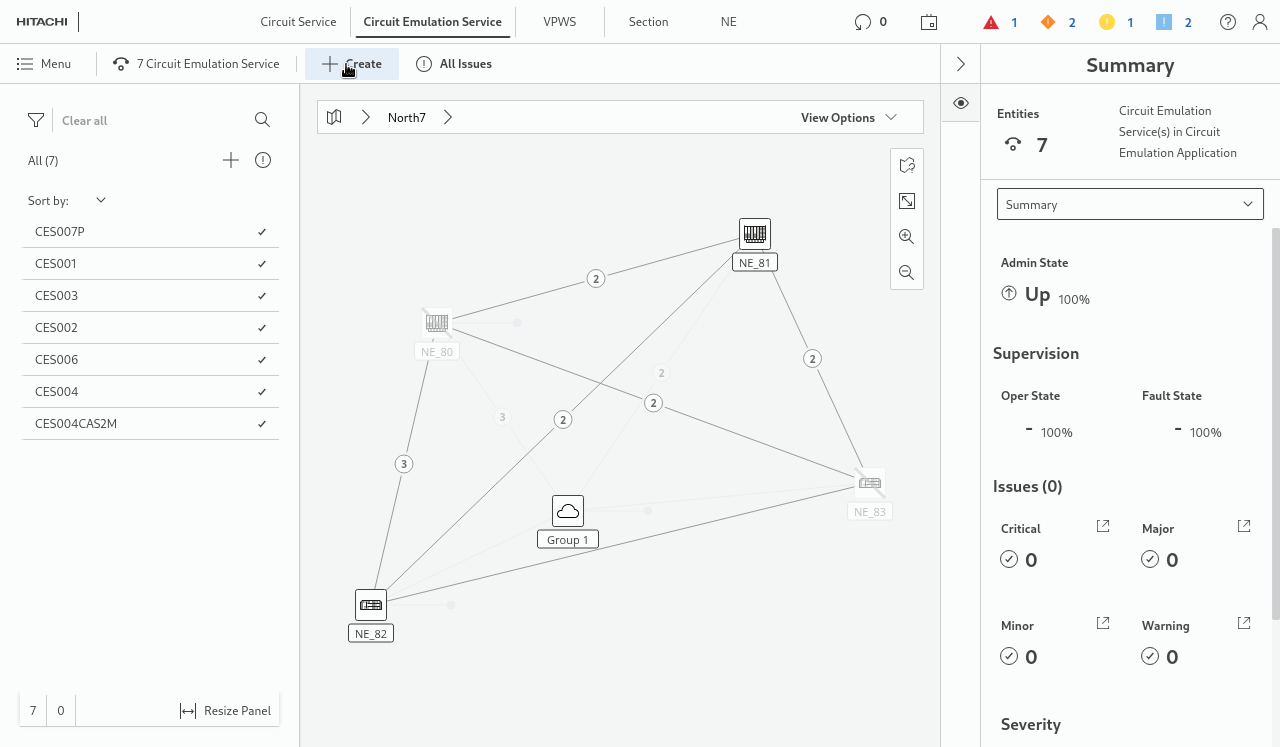
Task: Open the Summary combo box
Action: [x=1130, y=204]
